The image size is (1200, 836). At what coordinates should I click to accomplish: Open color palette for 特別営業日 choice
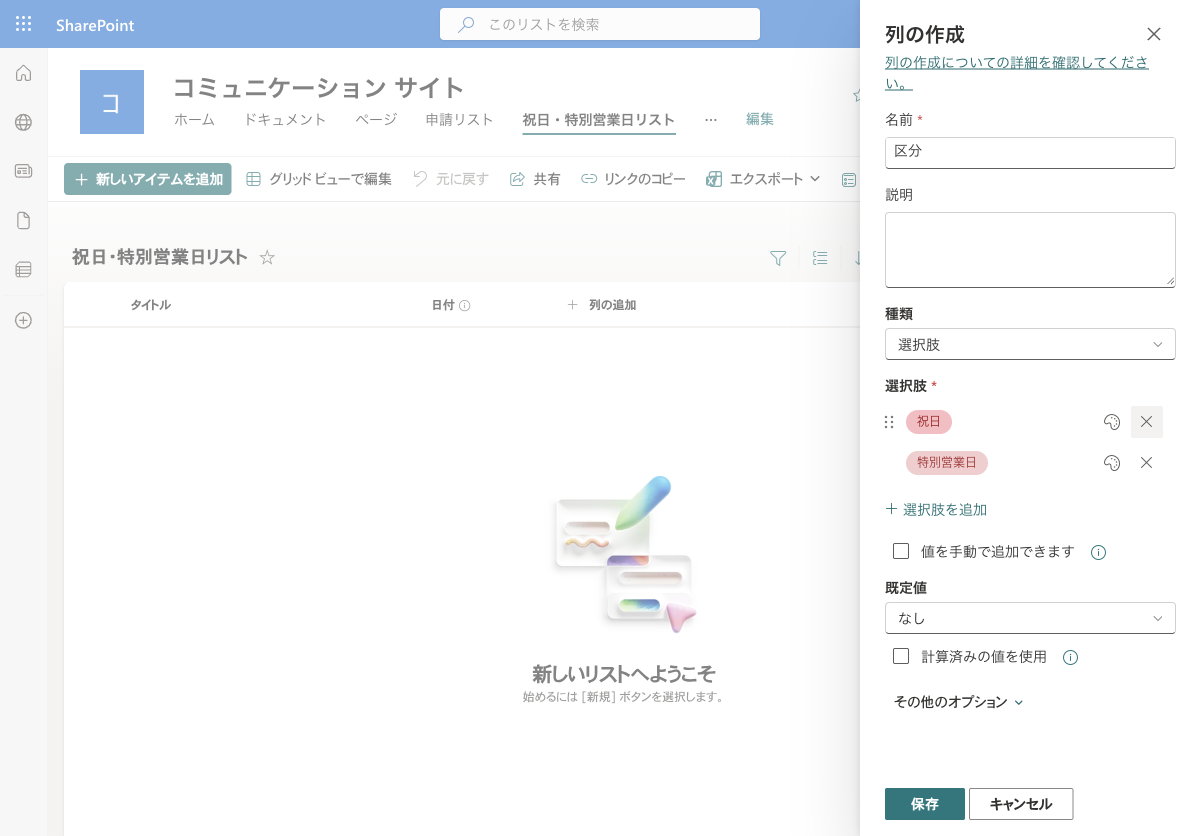tap(1111, 463)
